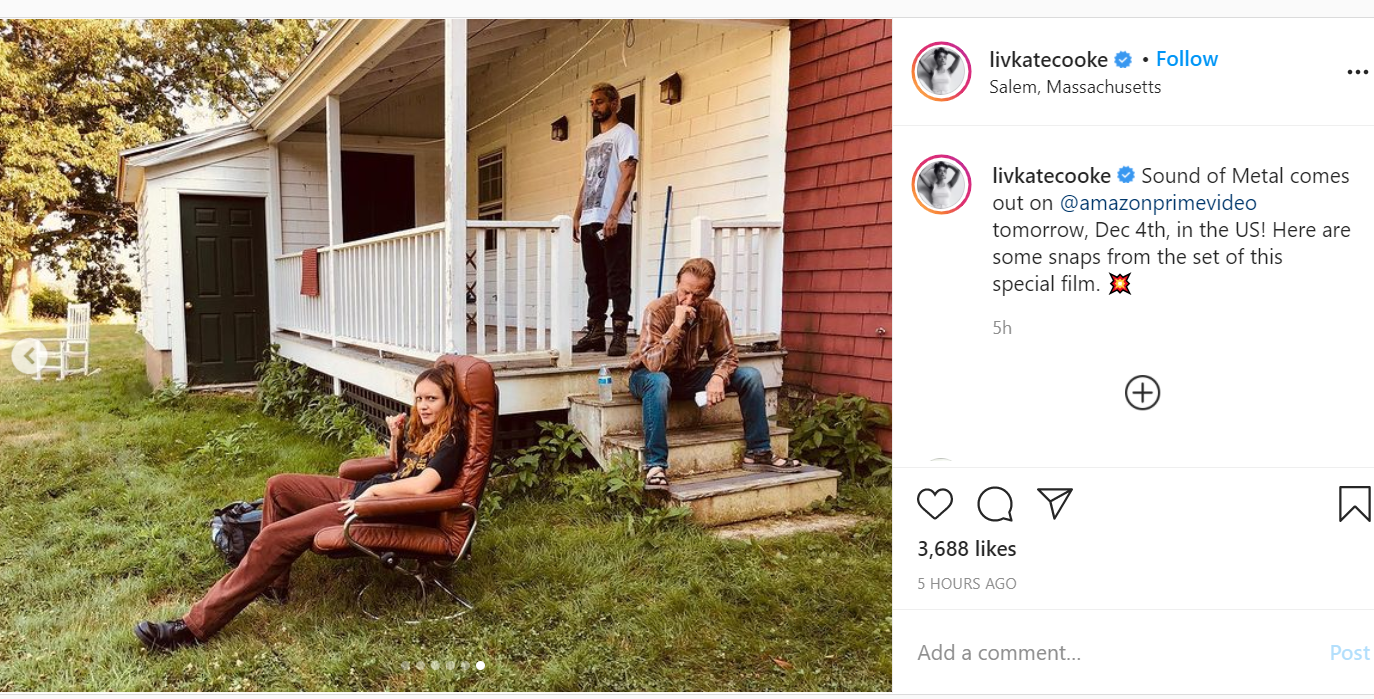Load more comments with plus circle
Viewport: 1374px width, 699px height.
point(1142,393)
